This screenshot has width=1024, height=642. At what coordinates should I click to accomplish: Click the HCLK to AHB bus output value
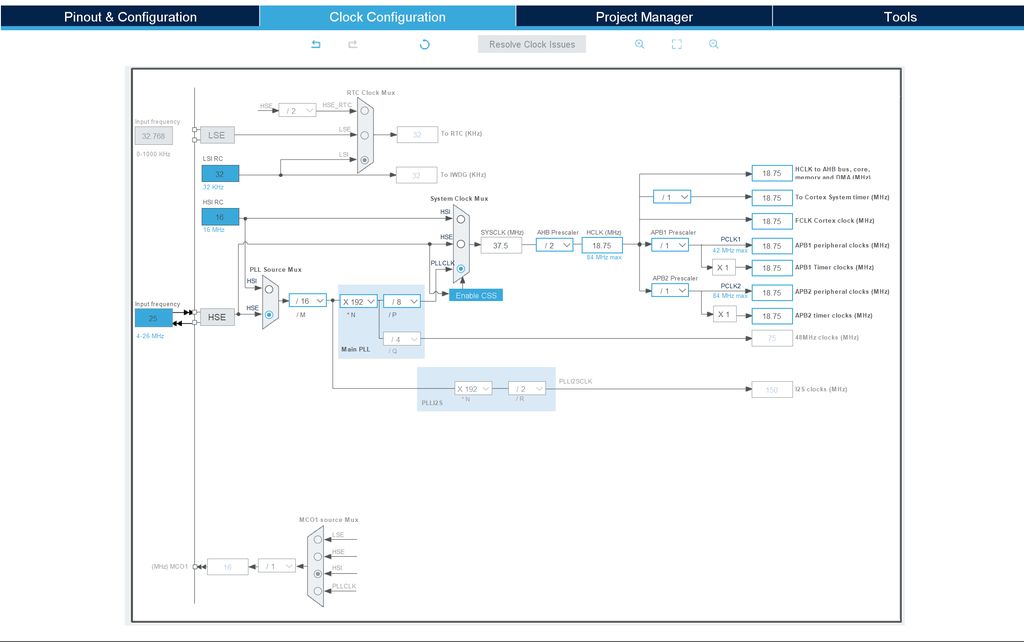772,173
